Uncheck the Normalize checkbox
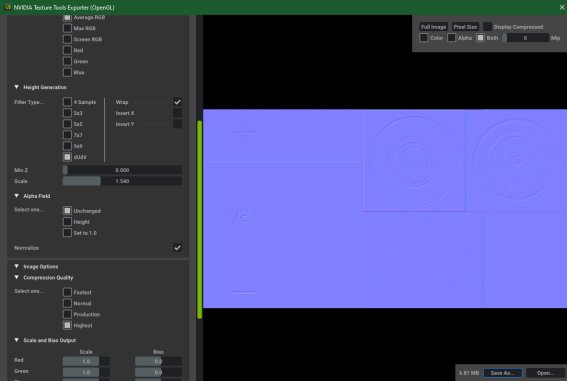This screenshot has width=567, height=381. tap(177, 248)
